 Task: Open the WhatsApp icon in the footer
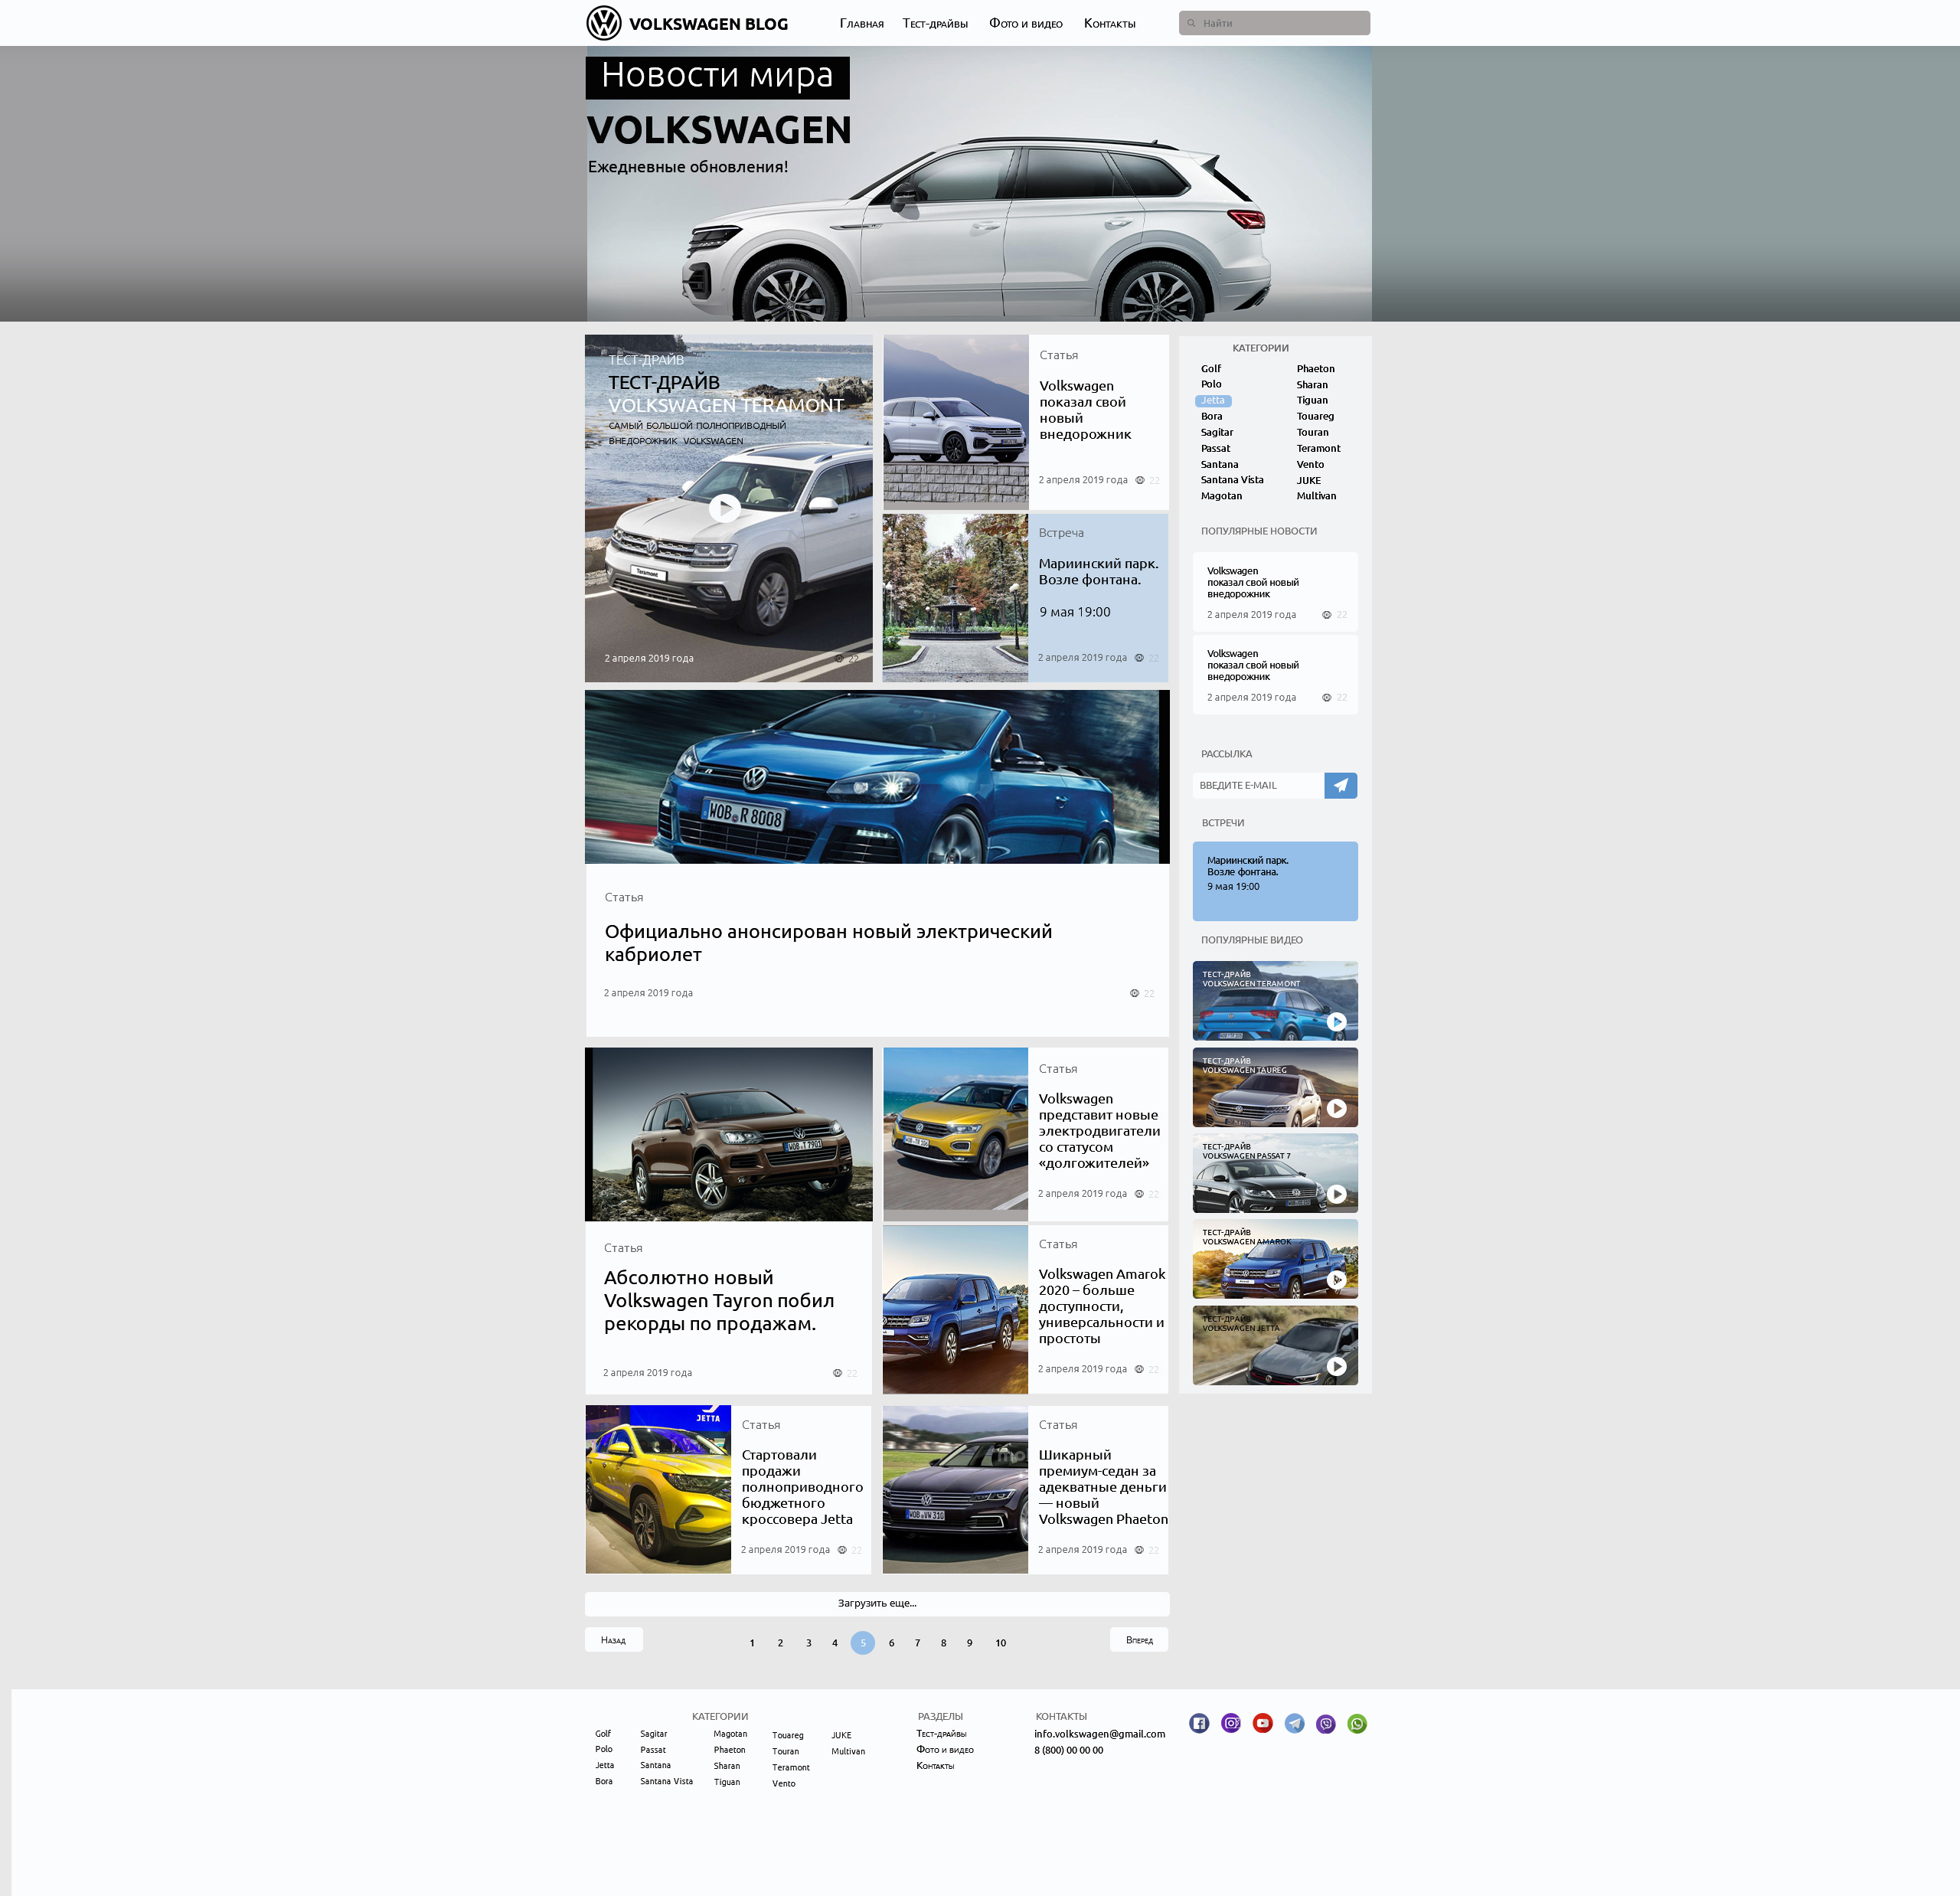pos(1357,1723)
